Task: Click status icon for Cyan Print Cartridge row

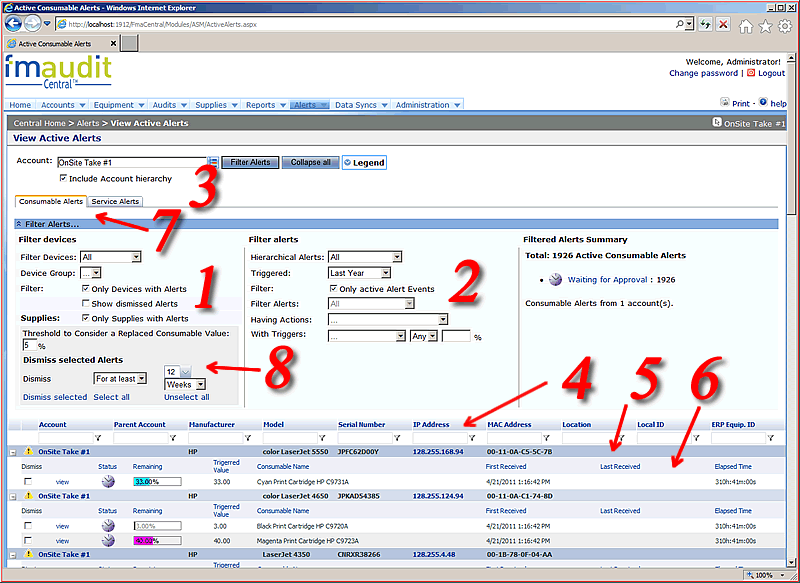Action: [108, 481]
